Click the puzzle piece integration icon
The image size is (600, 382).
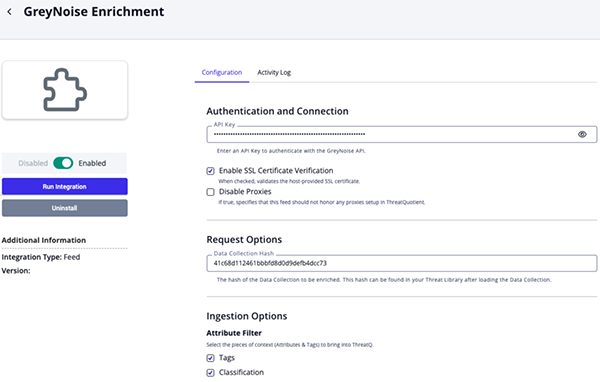[65, 90]
